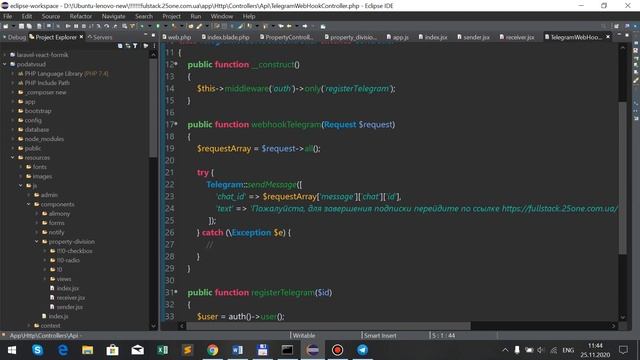Image resolution: width=640 pixels, height=360 pixels.
Task: Expand the app folder in tree
Action: pyautogui.click(x=13, y=102)
